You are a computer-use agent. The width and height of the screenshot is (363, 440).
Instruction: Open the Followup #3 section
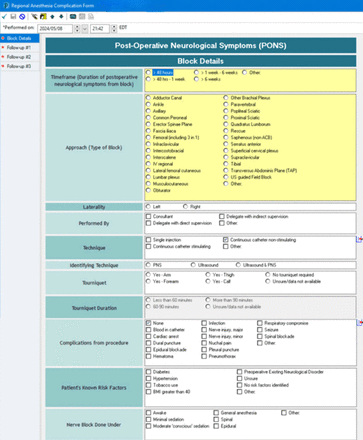(19, 66)
